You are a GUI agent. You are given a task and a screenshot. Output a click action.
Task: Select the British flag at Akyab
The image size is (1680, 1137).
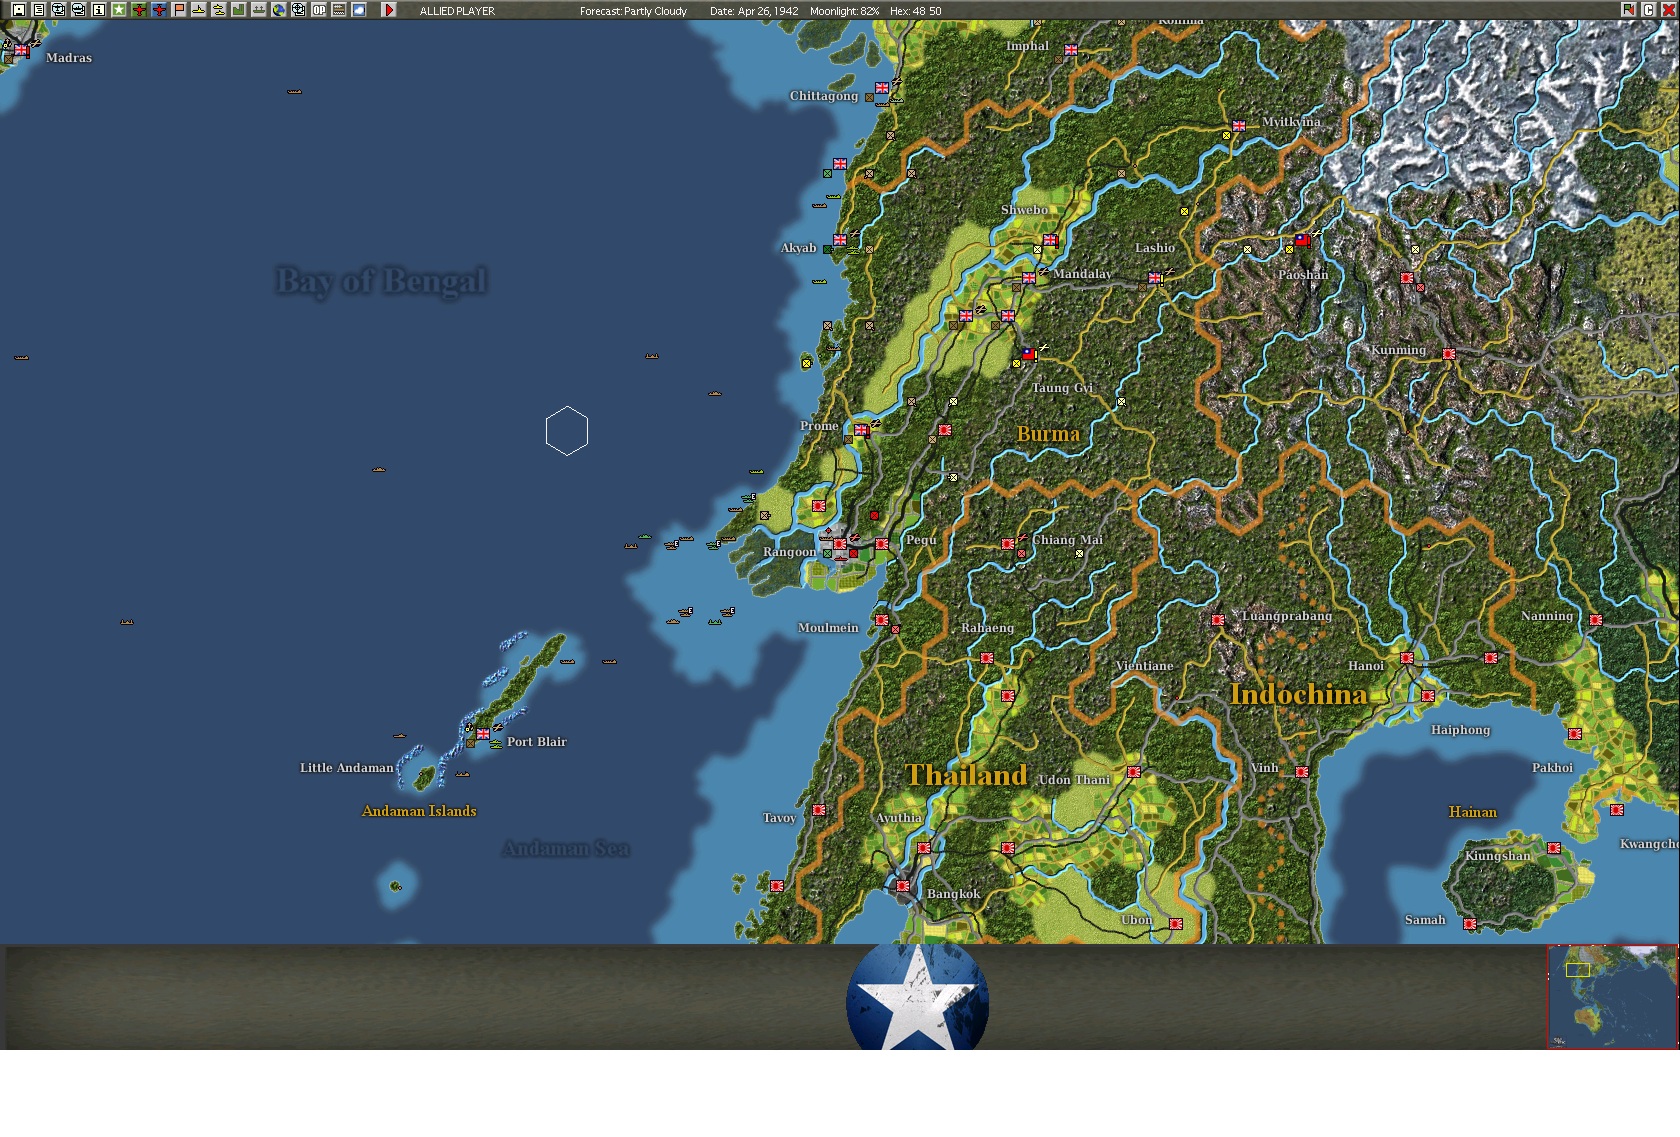840,240
